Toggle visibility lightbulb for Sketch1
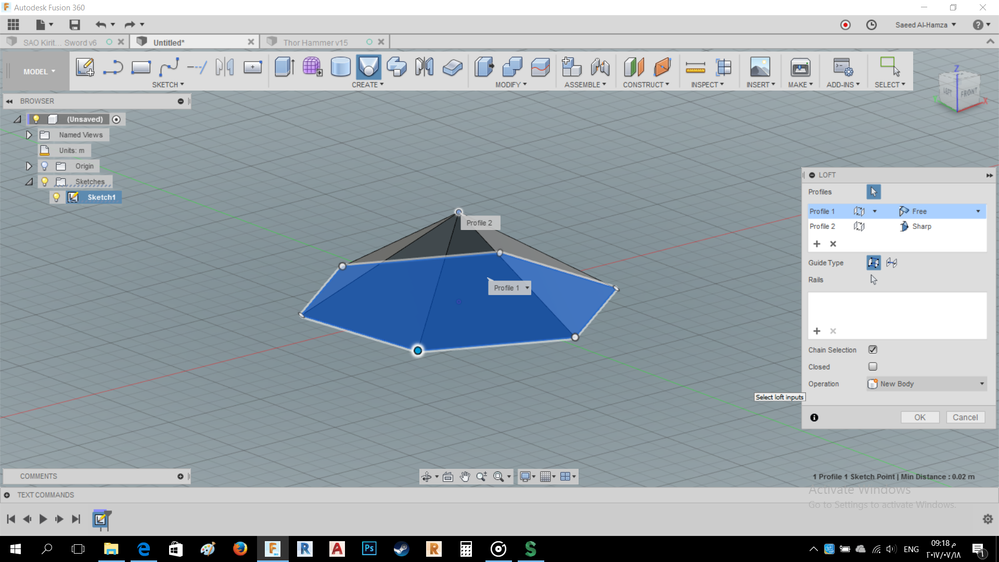This screenshot has width=999, height=562. [x=57, y=197]
